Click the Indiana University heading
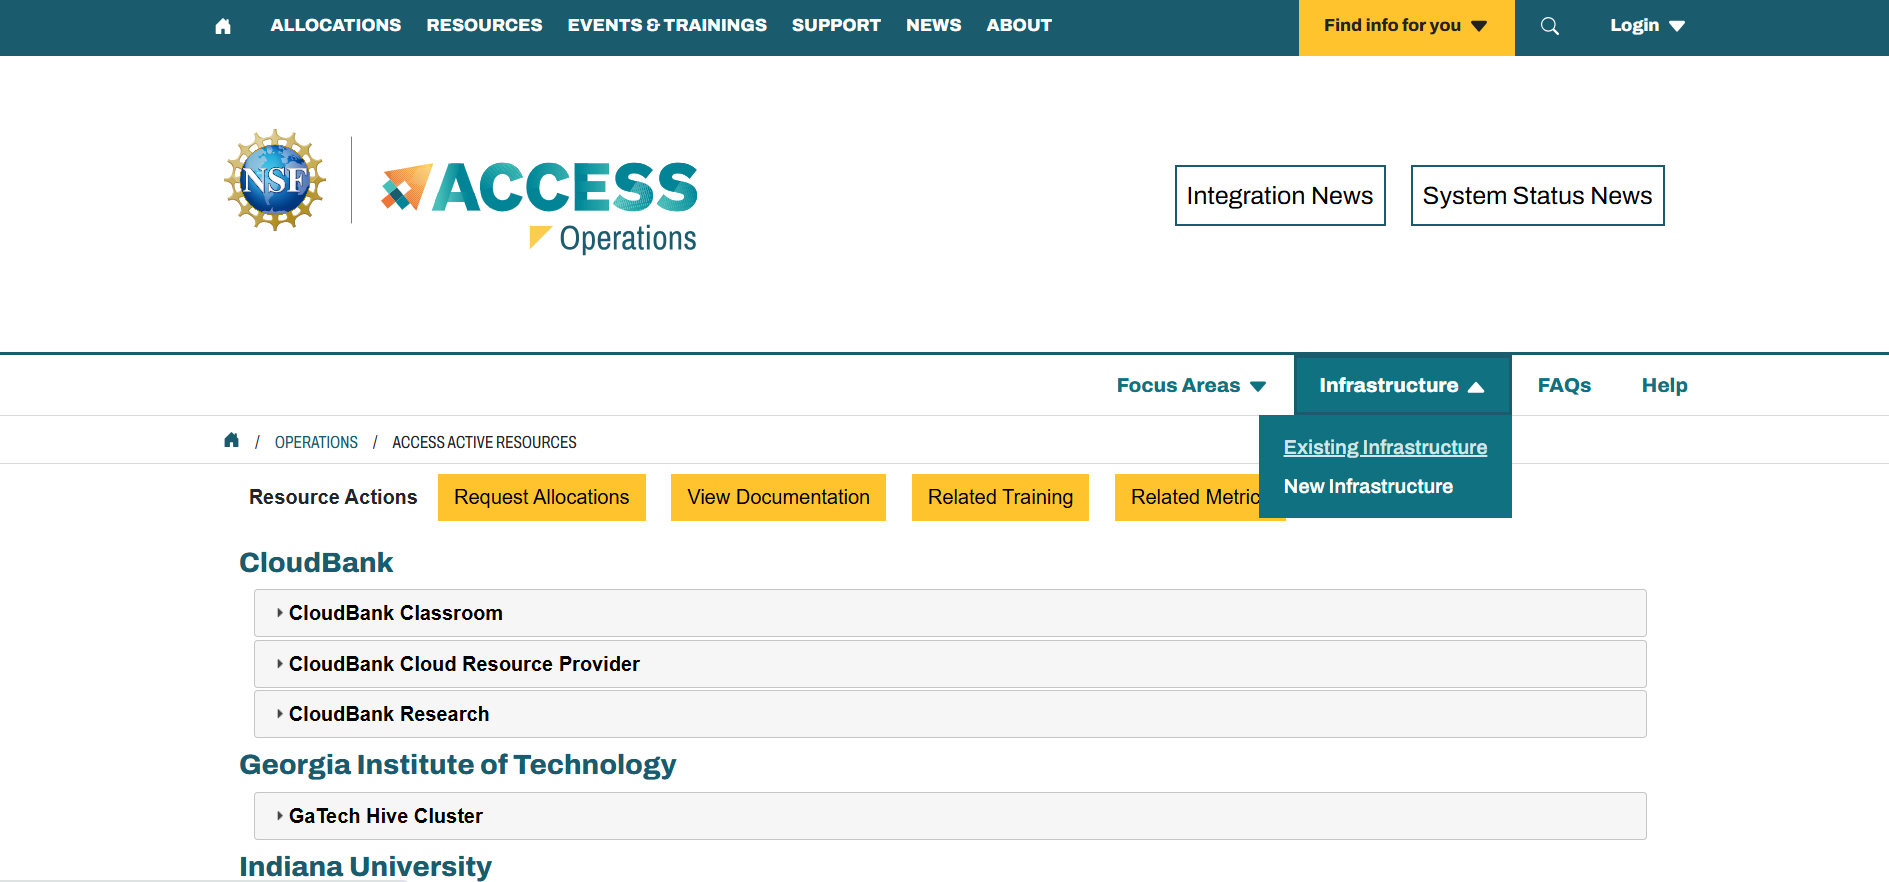Screen dimensions: 1889x882 [x=365, y=866]
